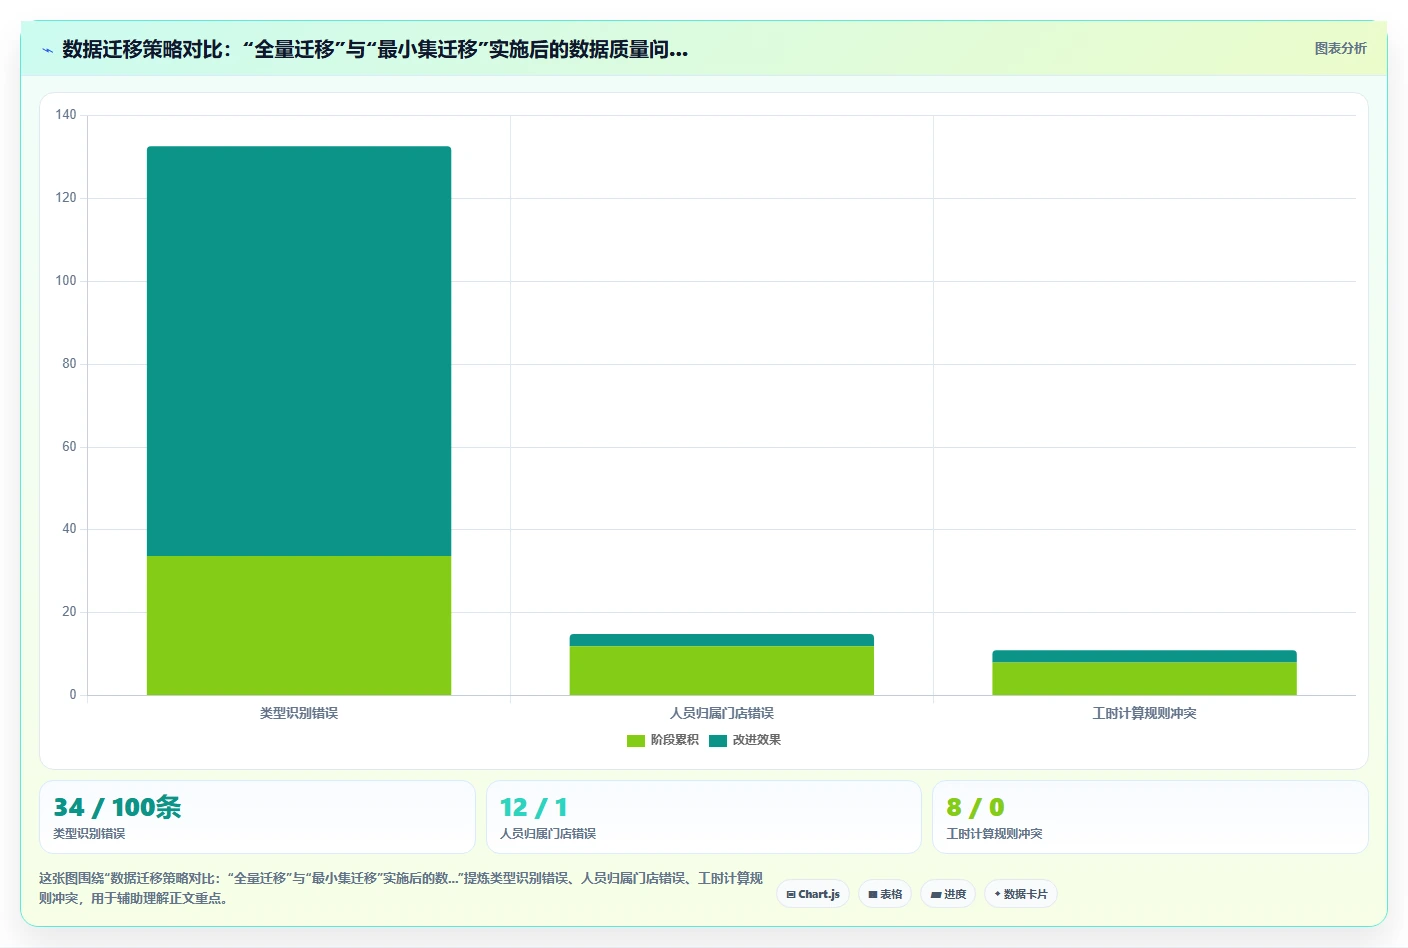Click the y-axis value 140
Image resolution: width=1408 pixels, height=948 pixels.
(66, 115)
